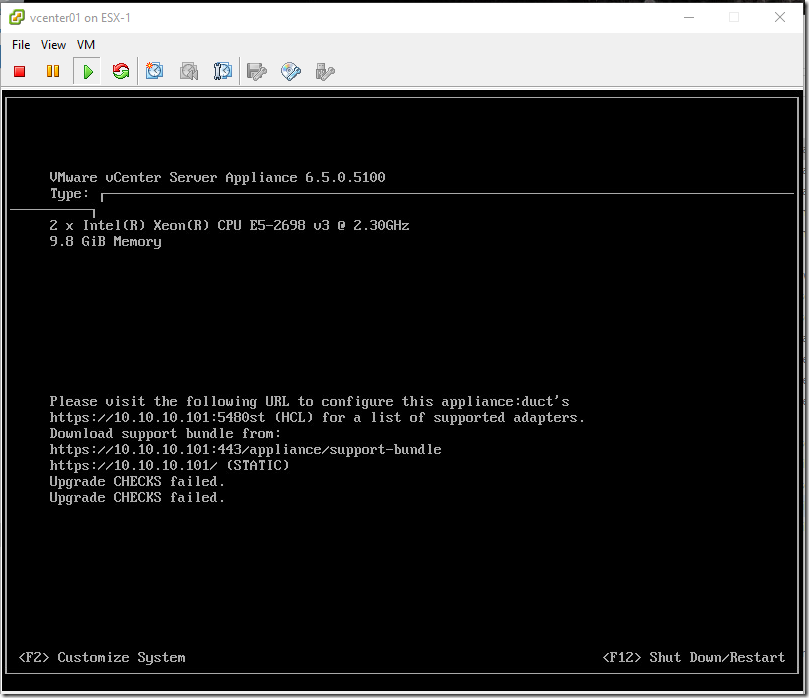Click the Revert to snapshot icon
The height and width of the screenshot is (698, 809).
189,71
